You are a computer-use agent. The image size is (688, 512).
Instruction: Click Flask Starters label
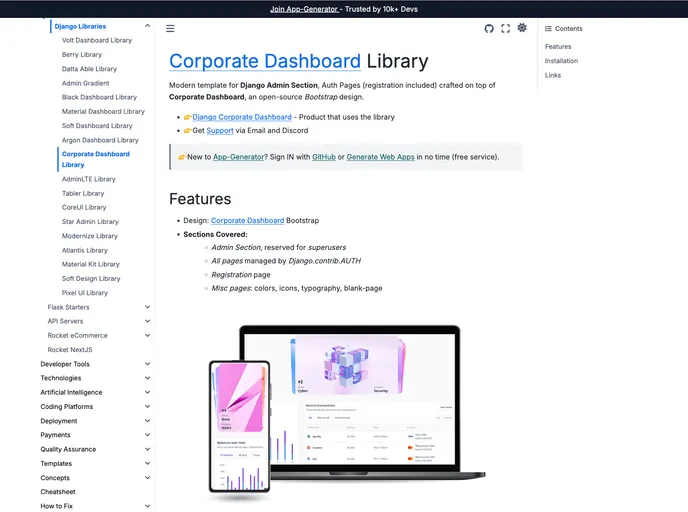coord(68,307)
